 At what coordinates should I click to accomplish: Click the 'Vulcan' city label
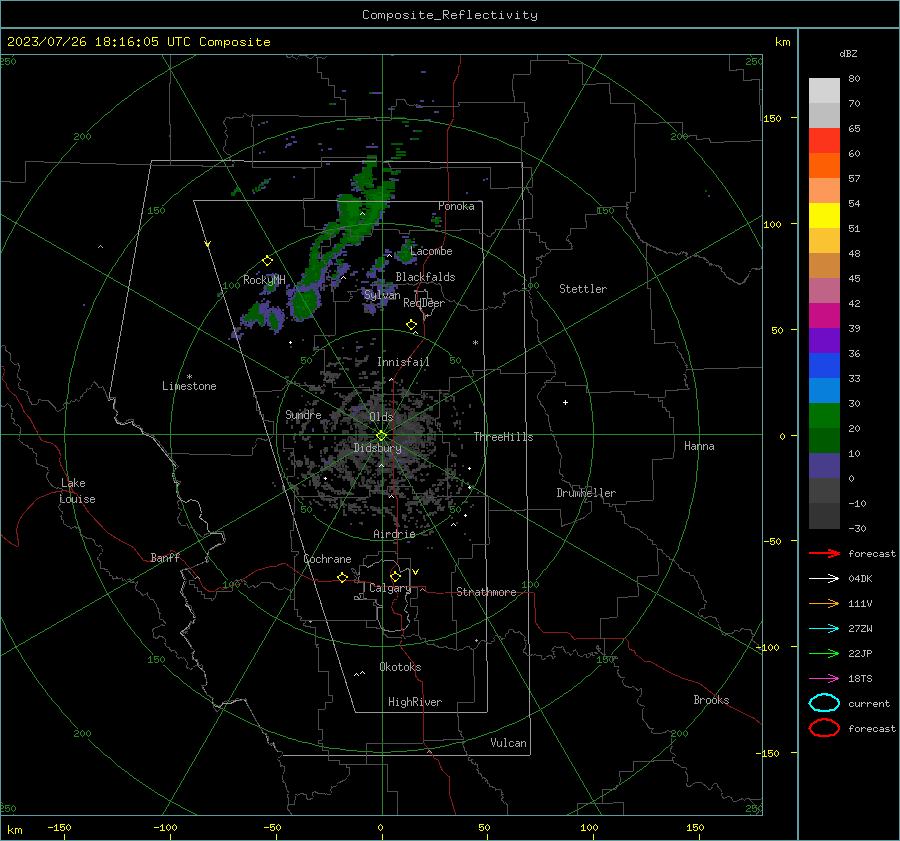point(508,743)
